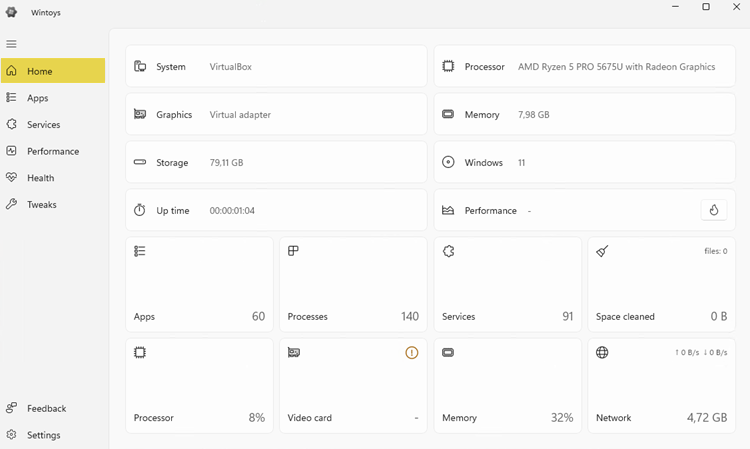Open the Services tile showing 91
750x449 pixels.
[507, 285]
